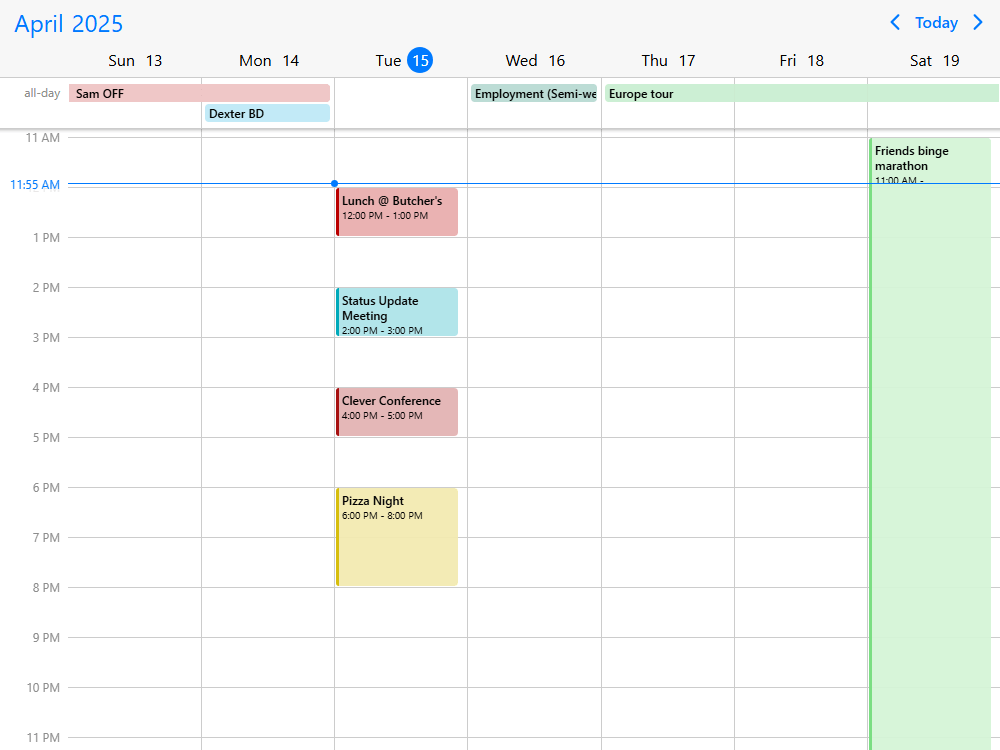Click the 3 PM time label
This screenshot has width=1000, height=750.
pos(47,337)
